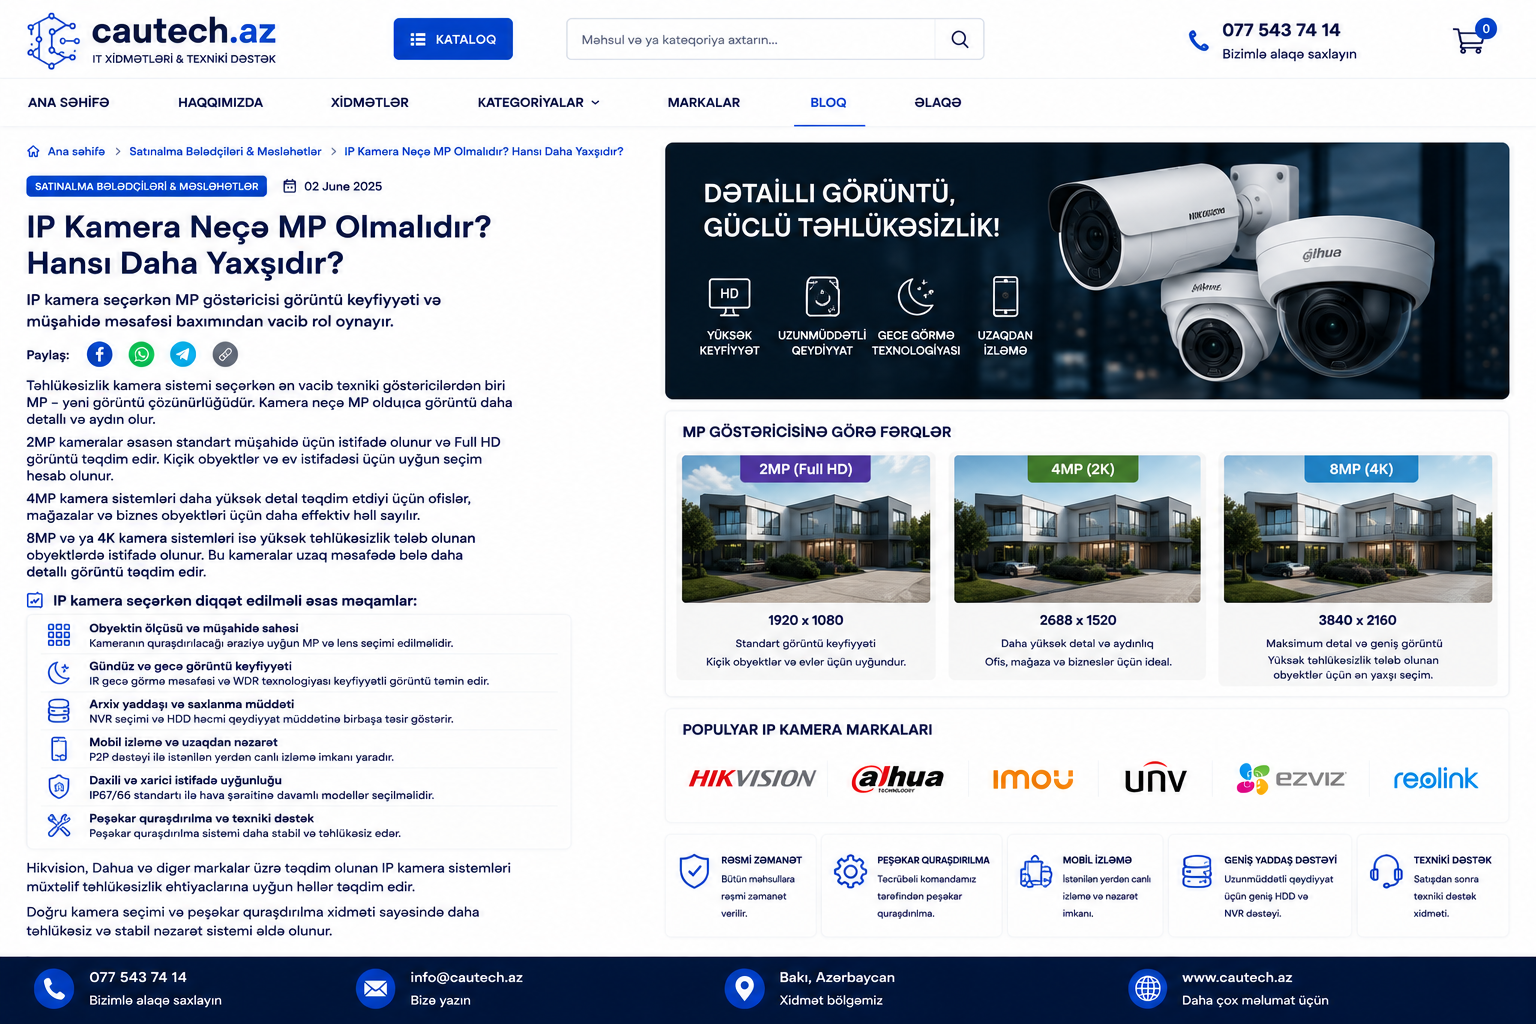This screenshot has height=1024, width=1536.
Task: Open the KATALOQ catalog button
Action: coord(453,39)
